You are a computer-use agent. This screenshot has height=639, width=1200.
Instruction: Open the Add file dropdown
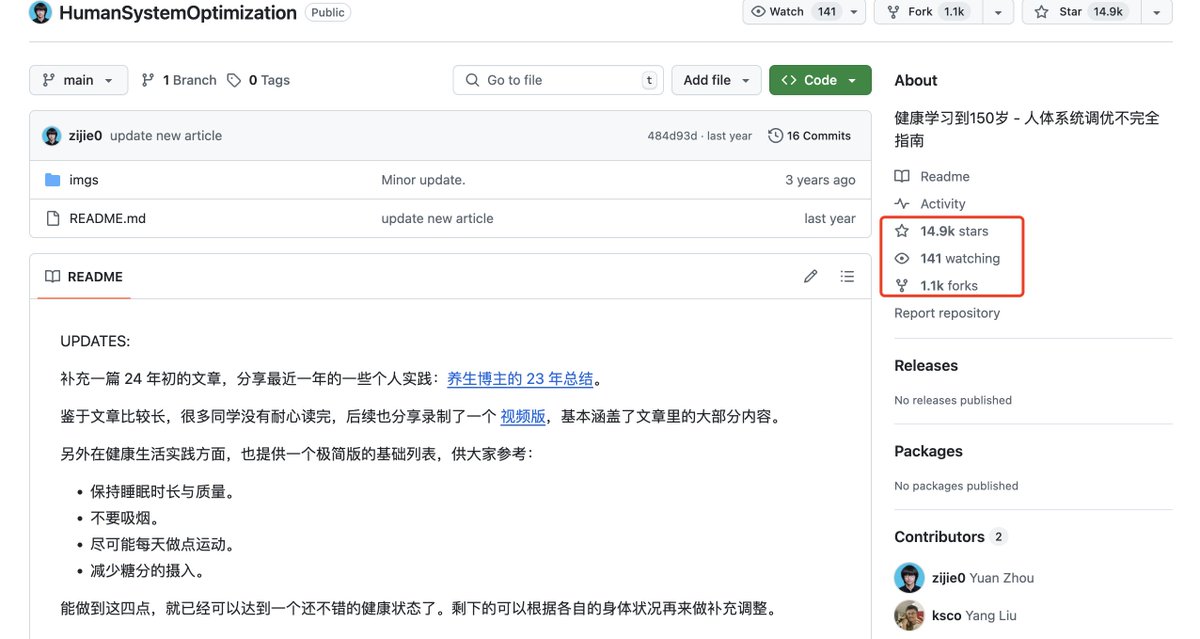point(716,80)
